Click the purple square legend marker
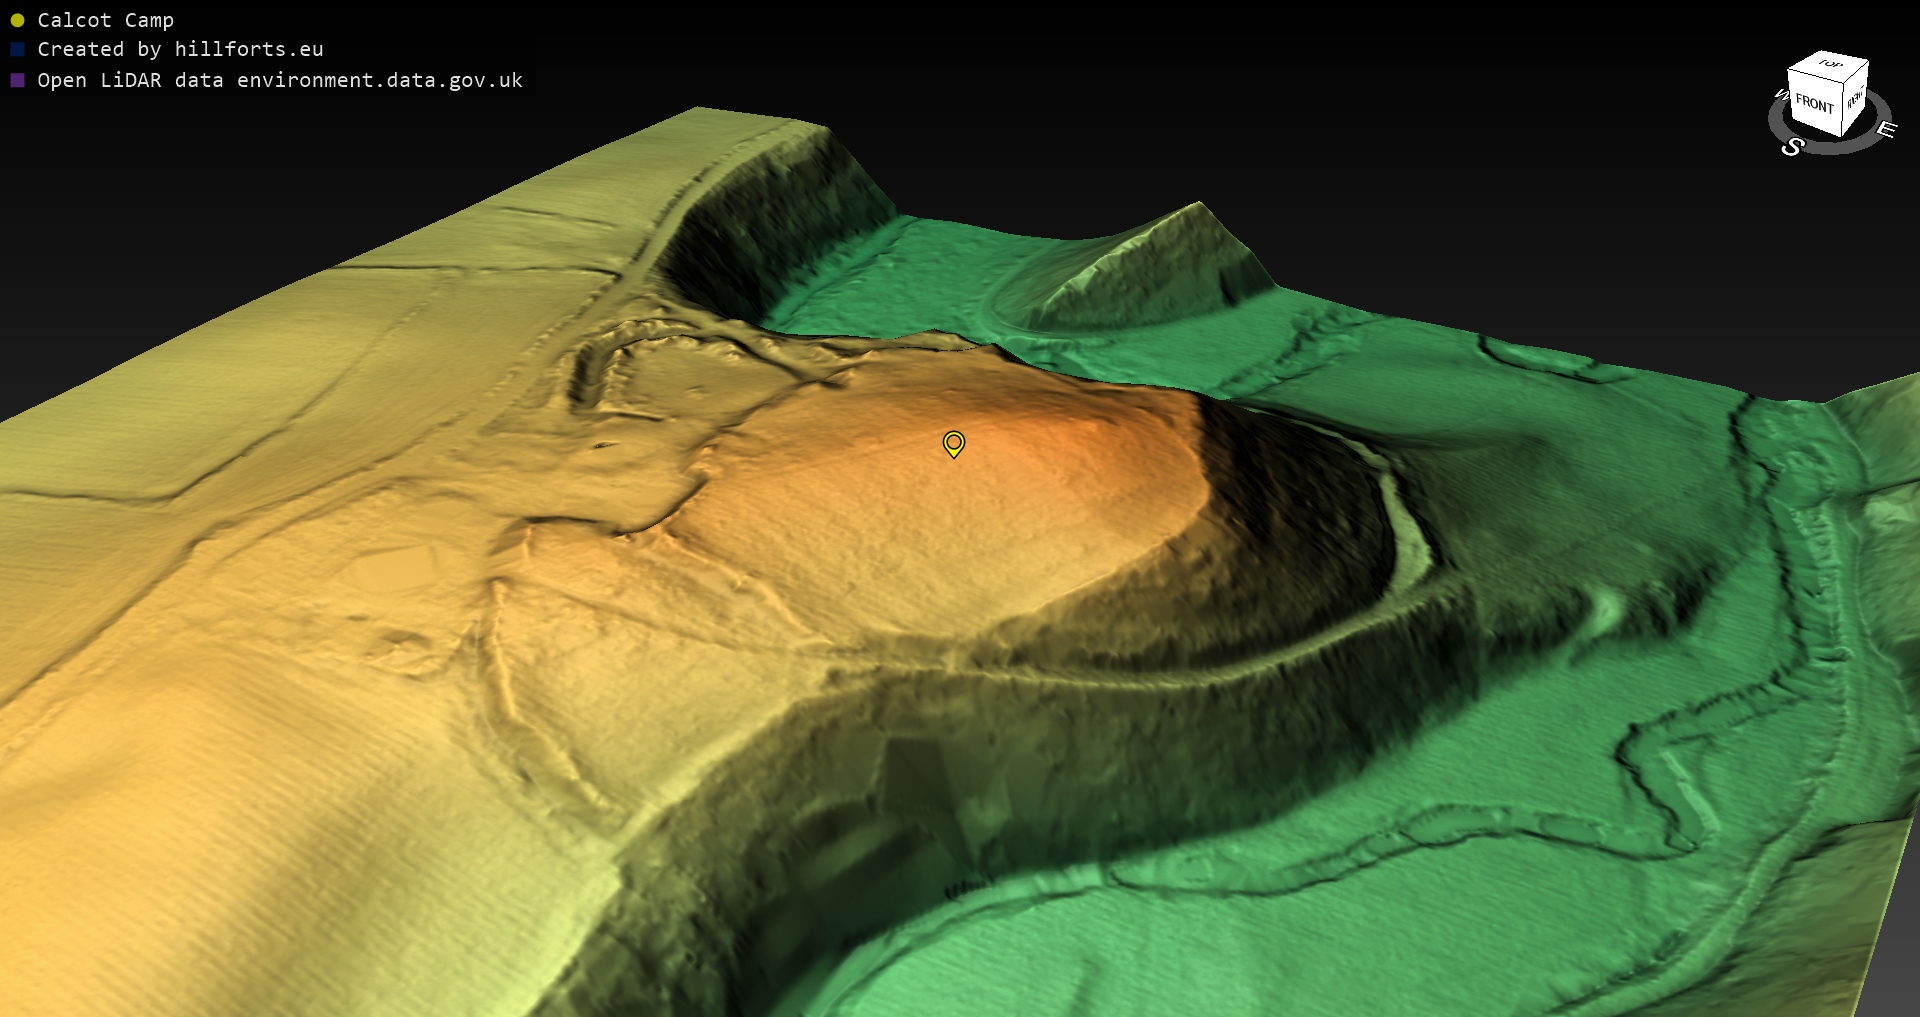Viewport: 1920px width, 1017px height. tap(17, 80)
